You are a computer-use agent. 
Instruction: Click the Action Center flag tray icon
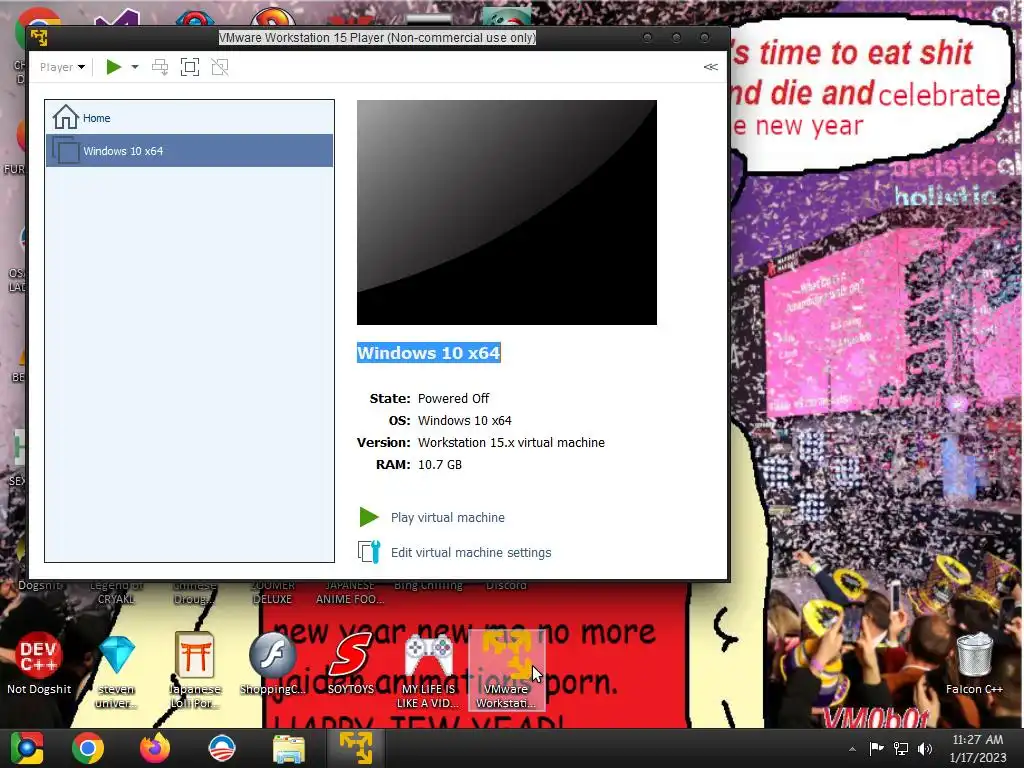click(x=876, y=748)
